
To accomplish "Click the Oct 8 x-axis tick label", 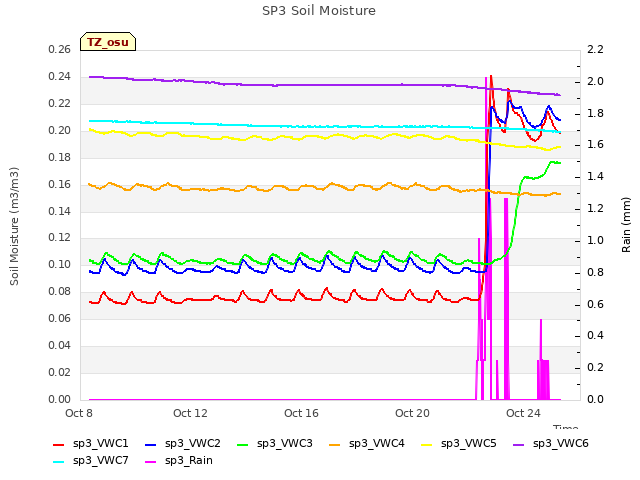I will pos(79,413).
